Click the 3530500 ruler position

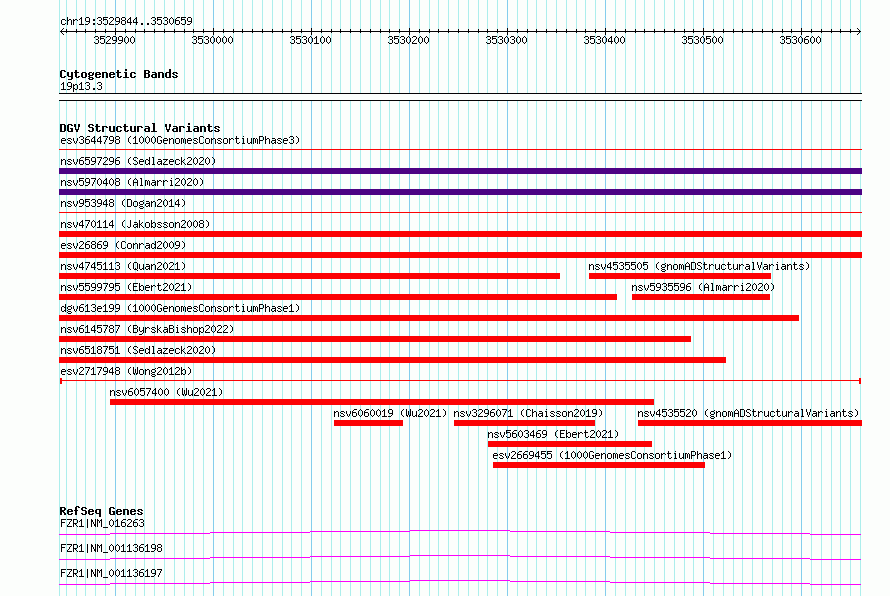click(x=703, y=40)
